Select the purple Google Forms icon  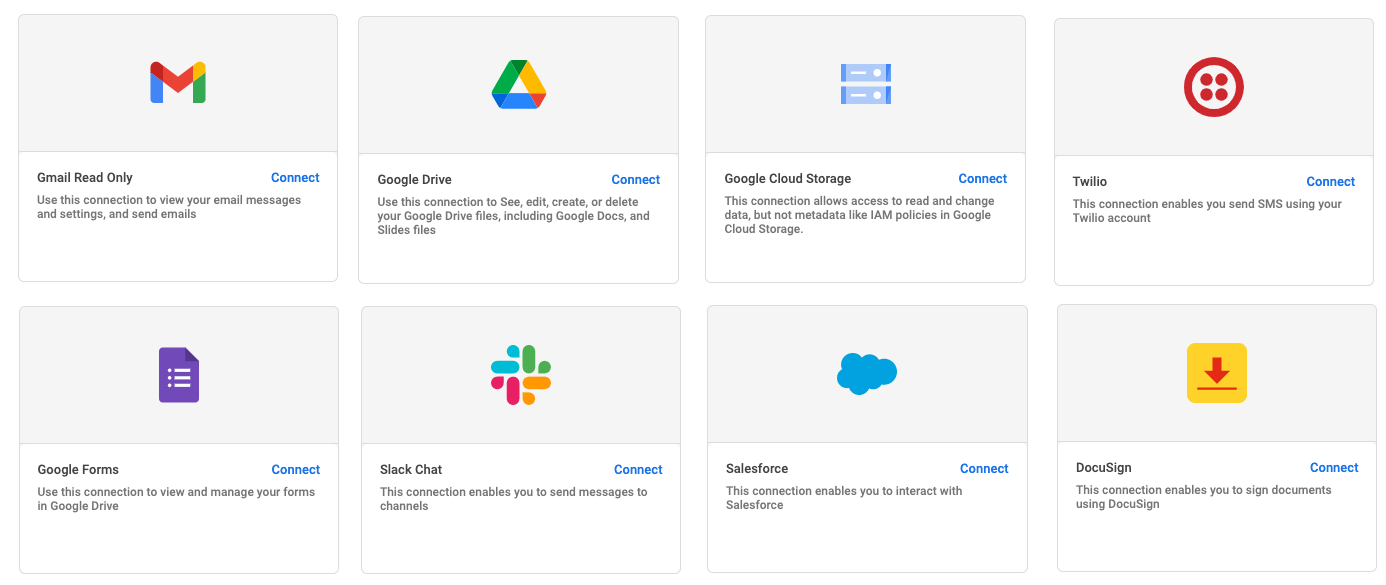point(178,373)
